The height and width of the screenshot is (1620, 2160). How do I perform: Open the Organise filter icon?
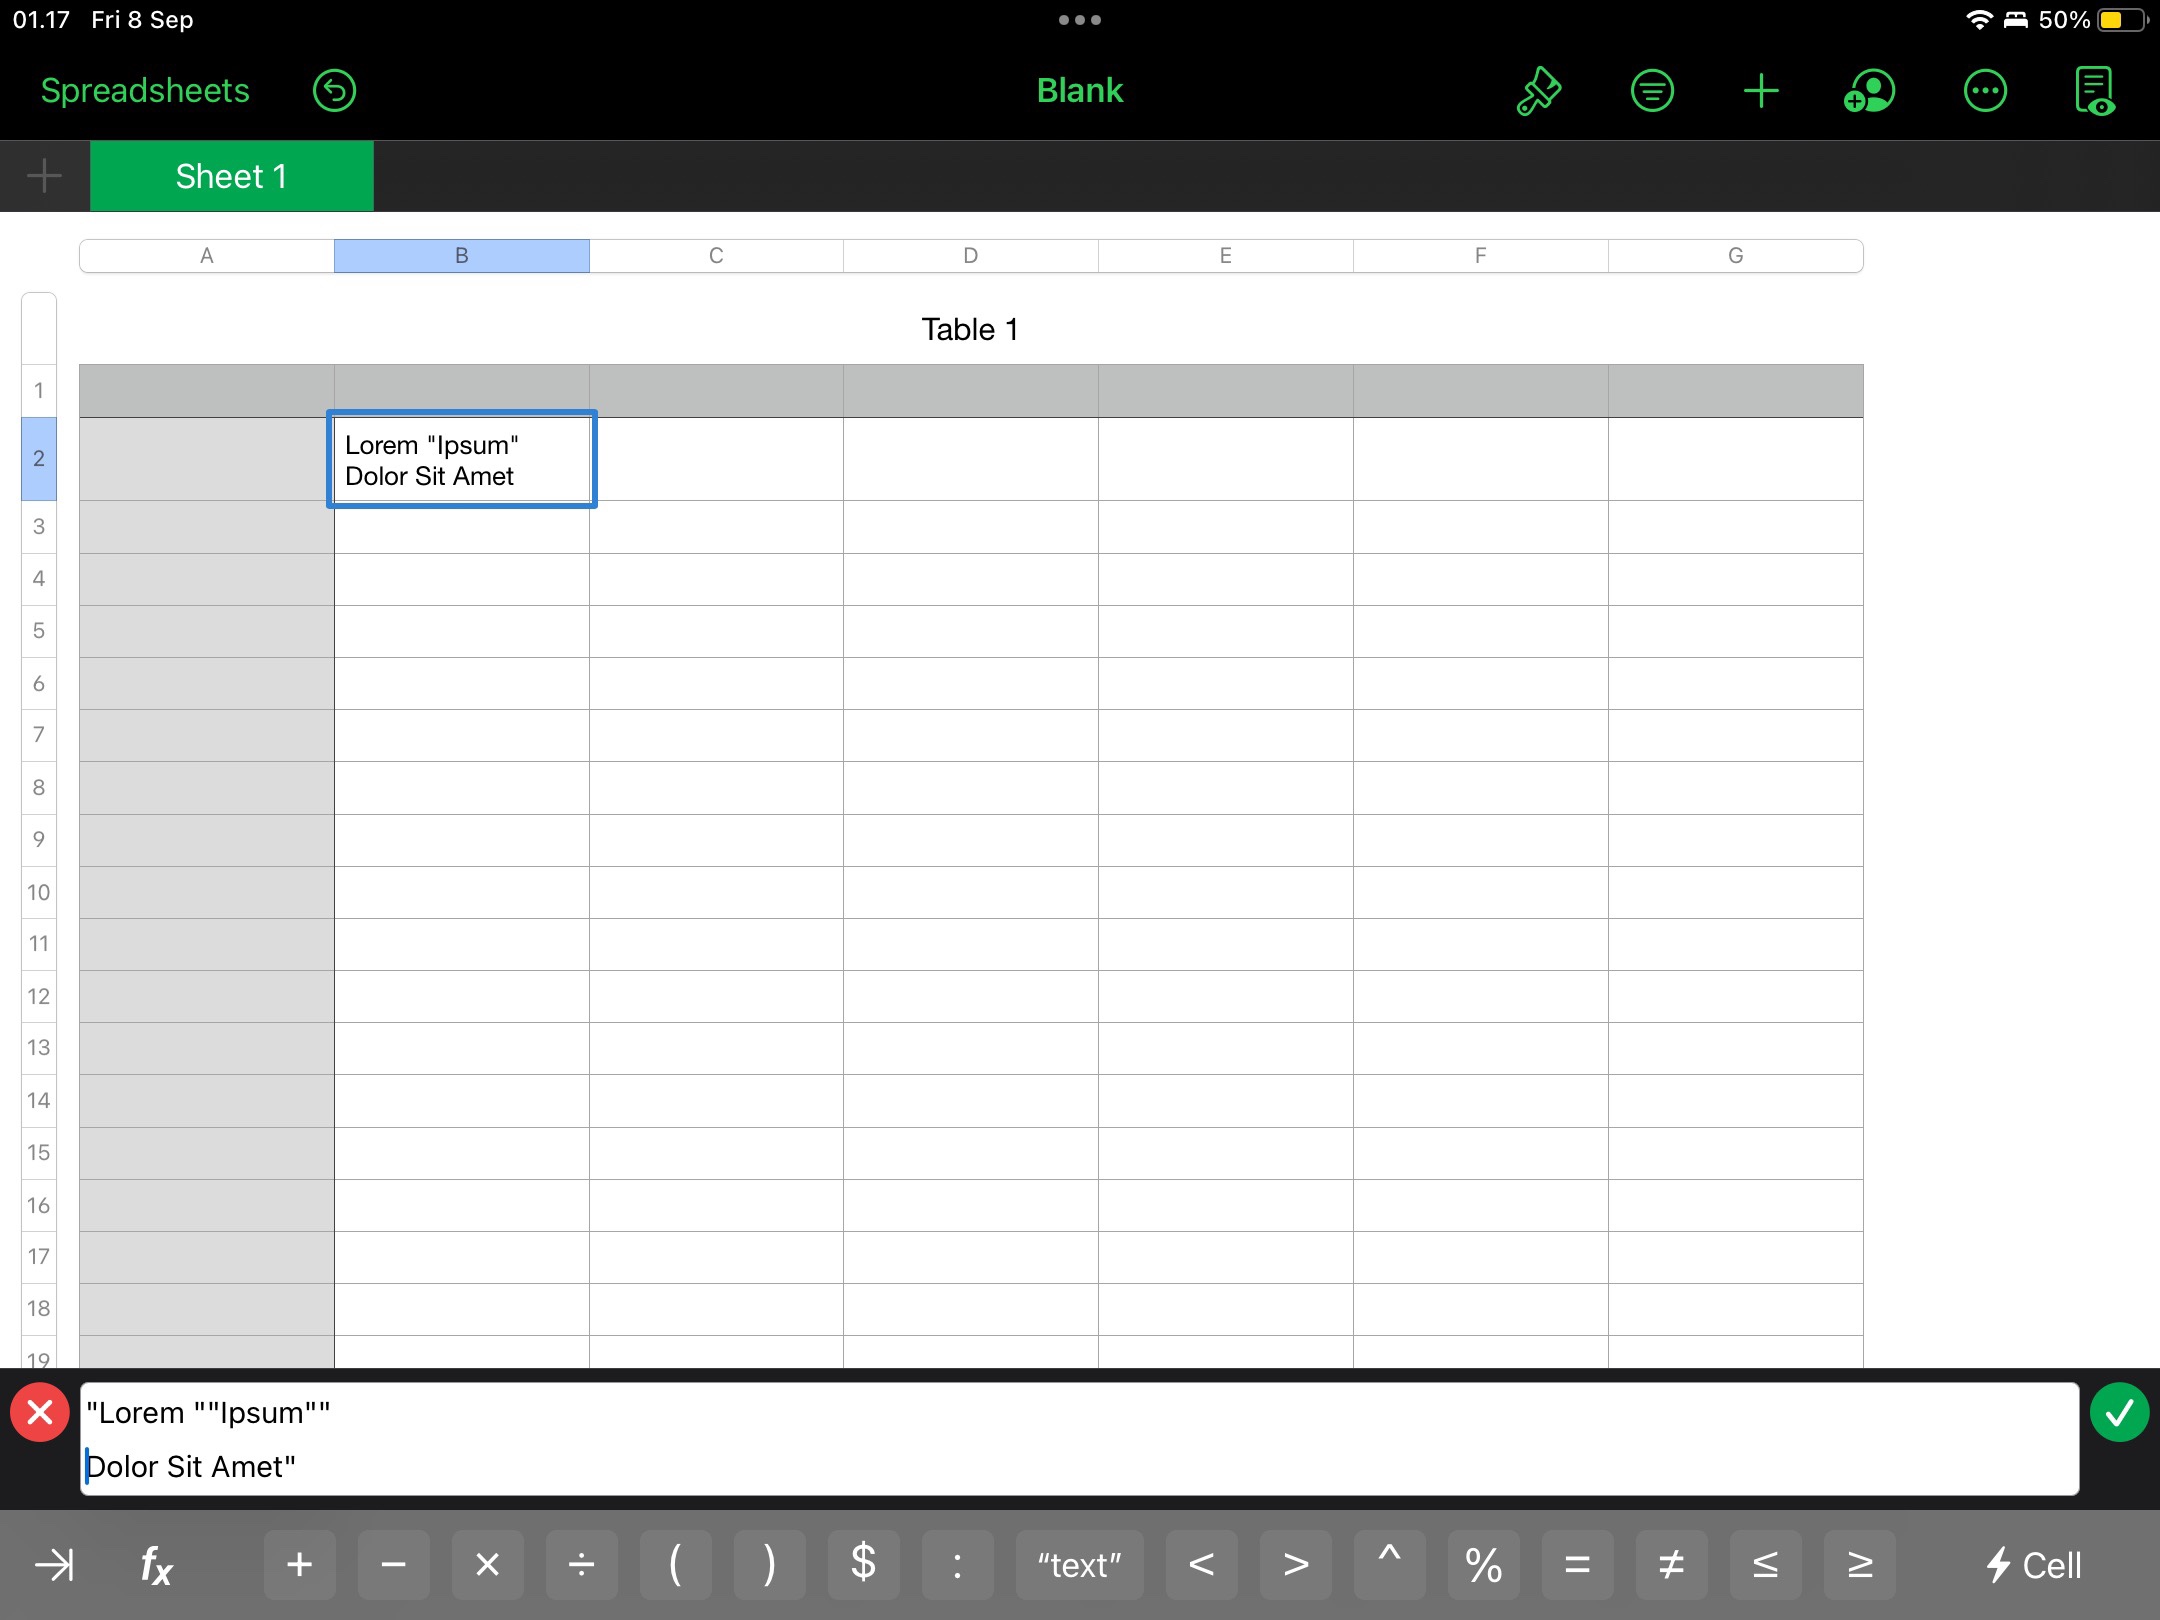1652,91
